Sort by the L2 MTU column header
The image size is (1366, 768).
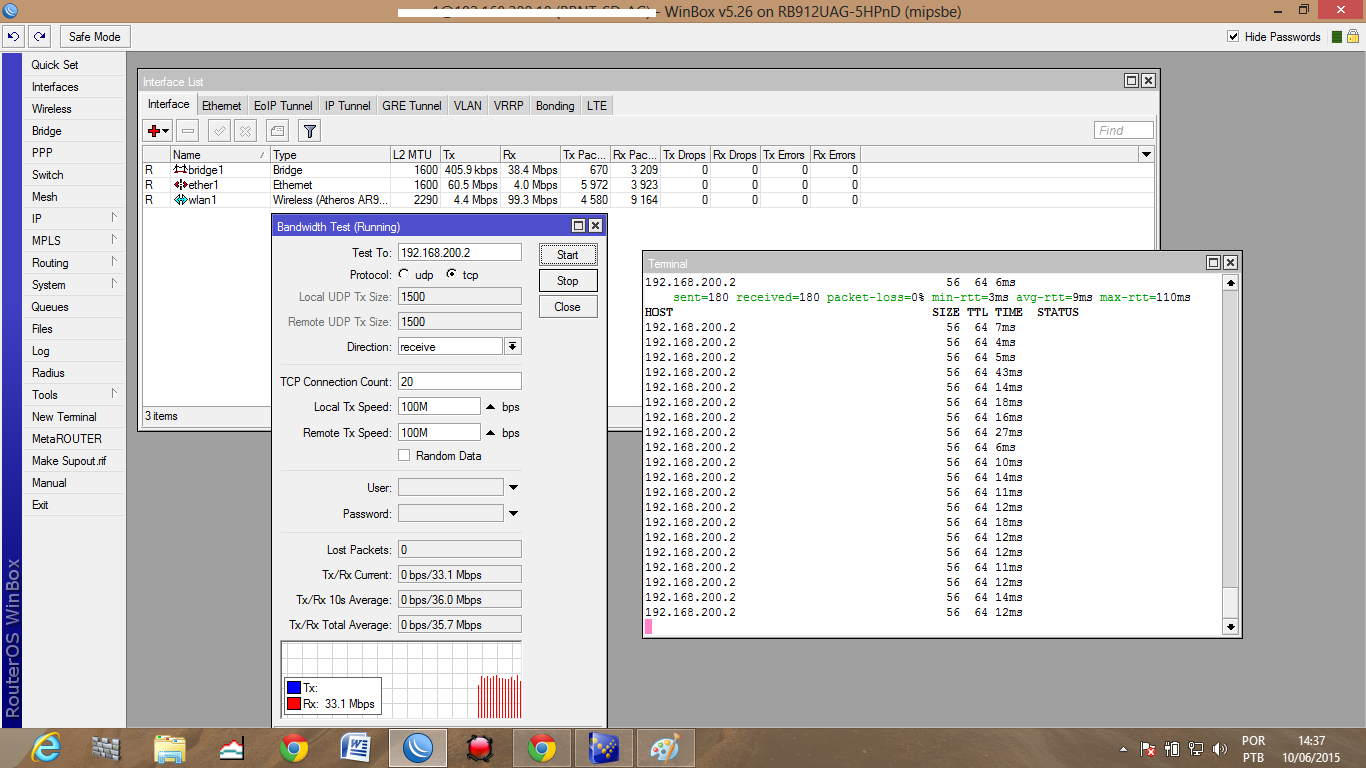[x=414, y=155]
